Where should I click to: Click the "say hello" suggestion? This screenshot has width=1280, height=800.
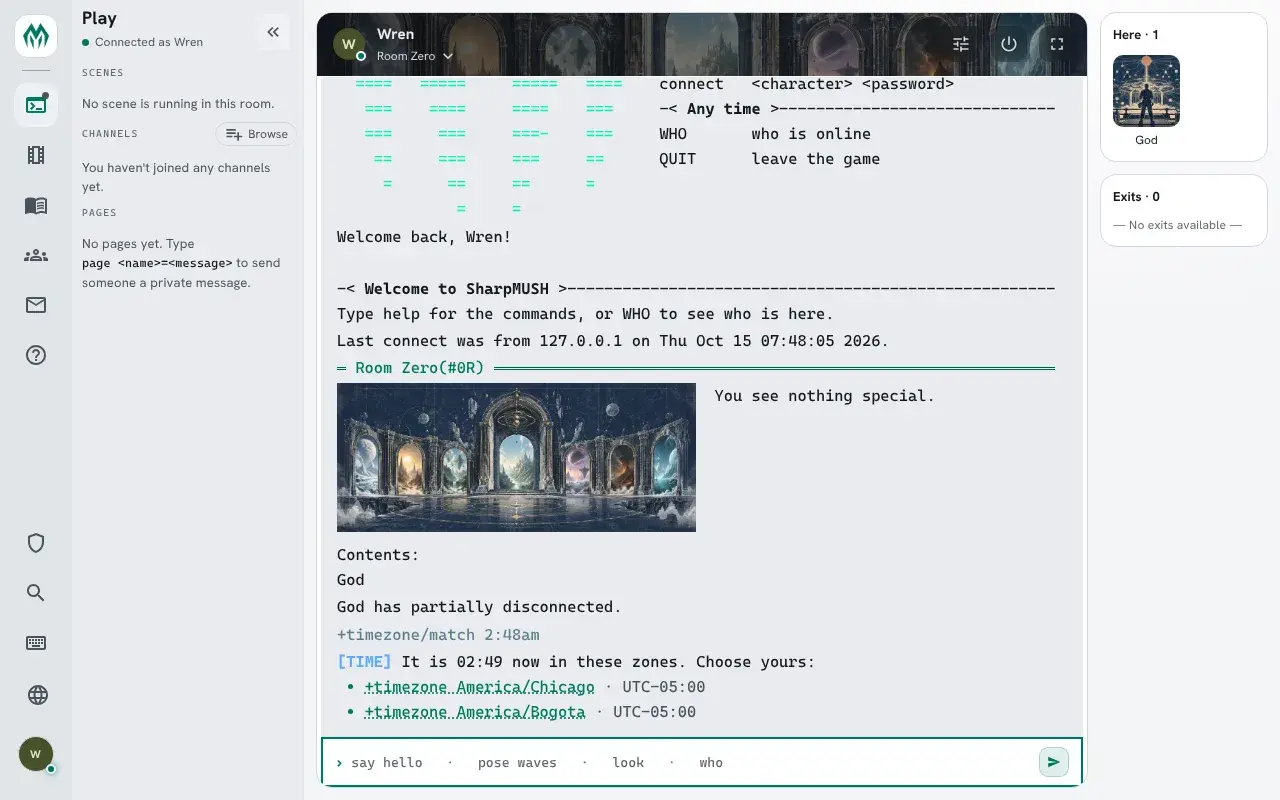pyautogui.click(x=387, y=763)
